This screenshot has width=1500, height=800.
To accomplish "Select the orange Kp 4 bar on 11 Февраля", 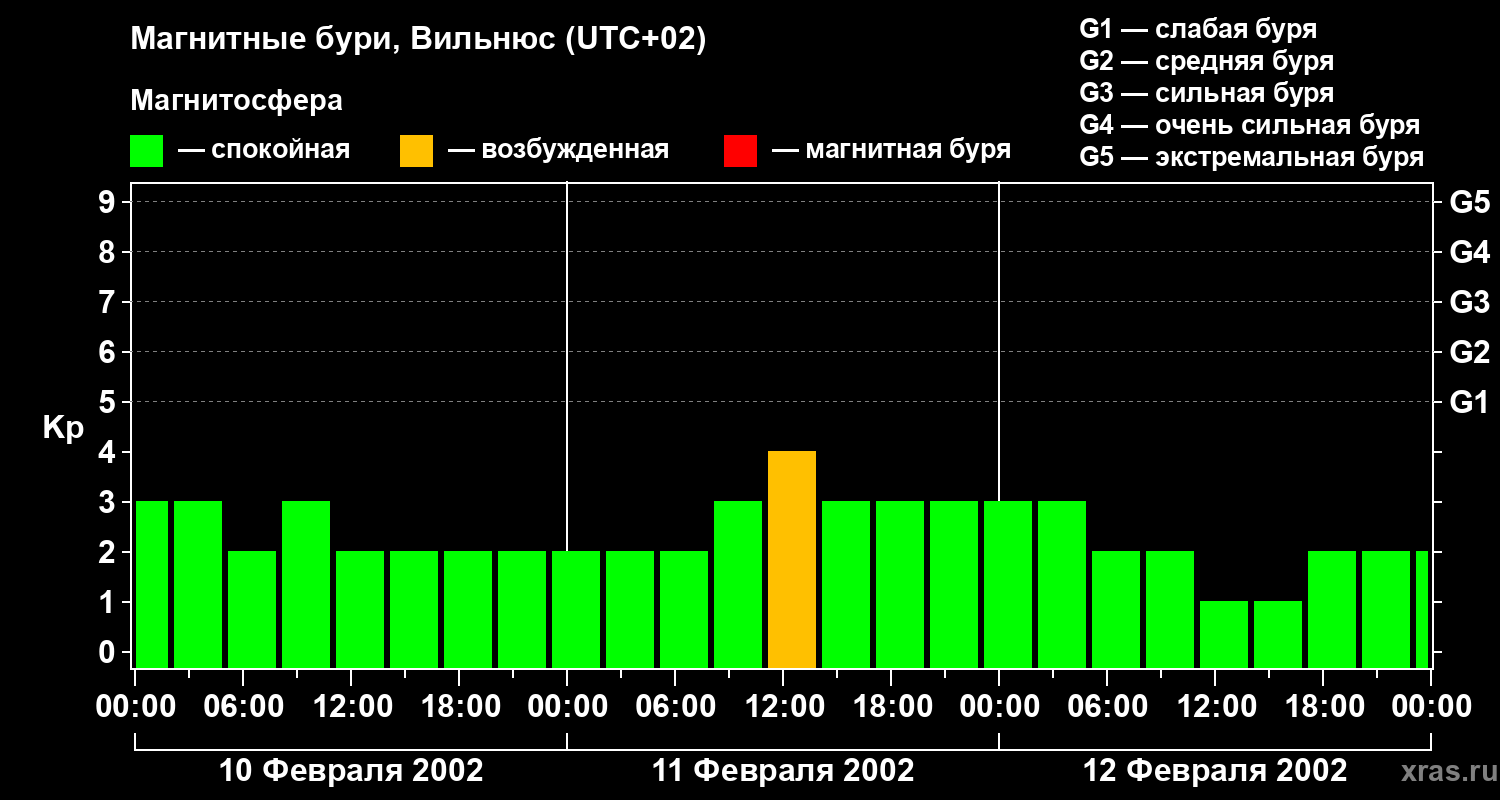I will [x=792, y=560].
